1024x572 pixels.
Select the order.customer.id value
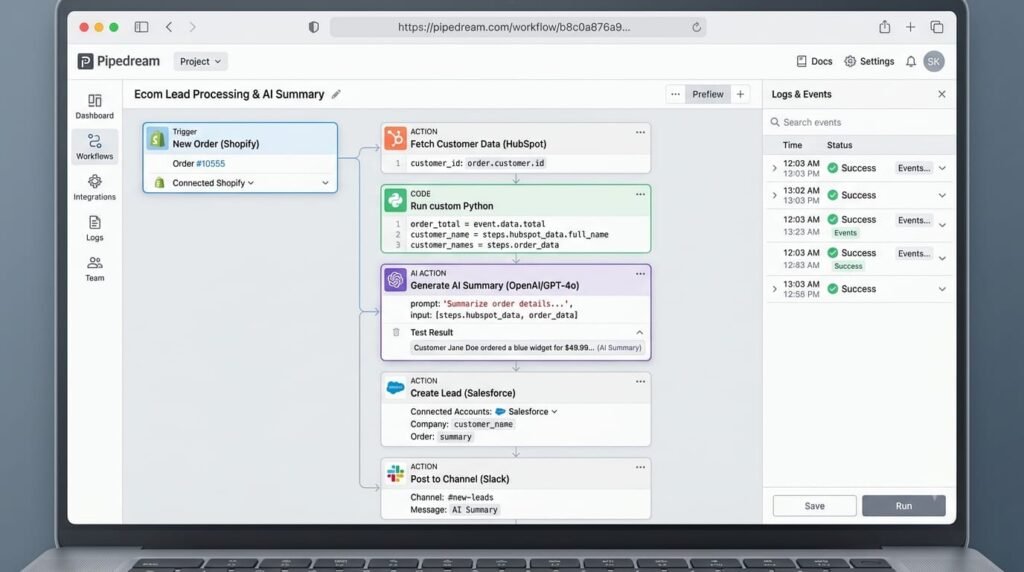(x=505, y=163)
